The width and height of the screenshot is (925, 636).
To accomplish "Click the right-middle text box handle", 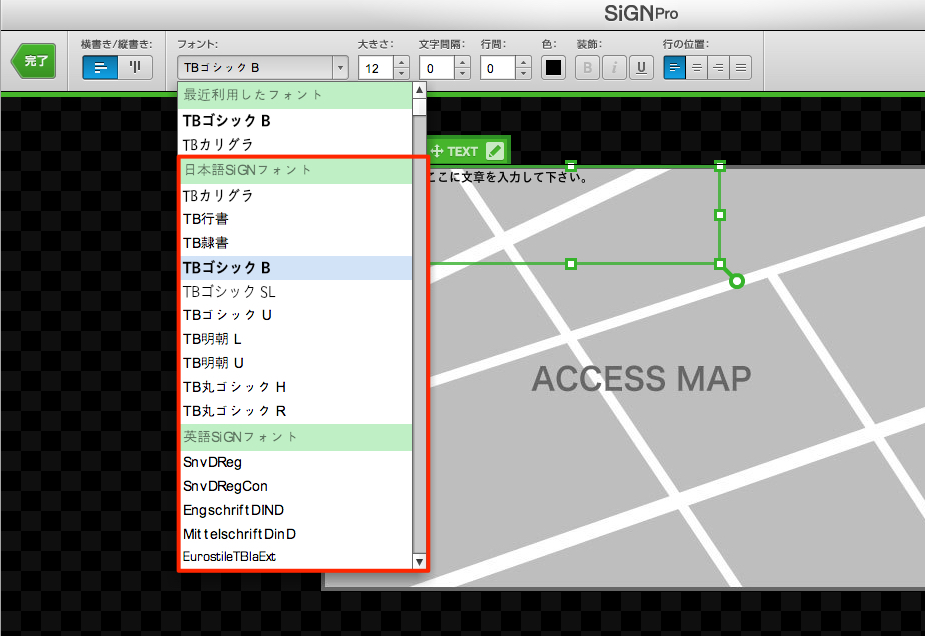I will coord(720,215).
